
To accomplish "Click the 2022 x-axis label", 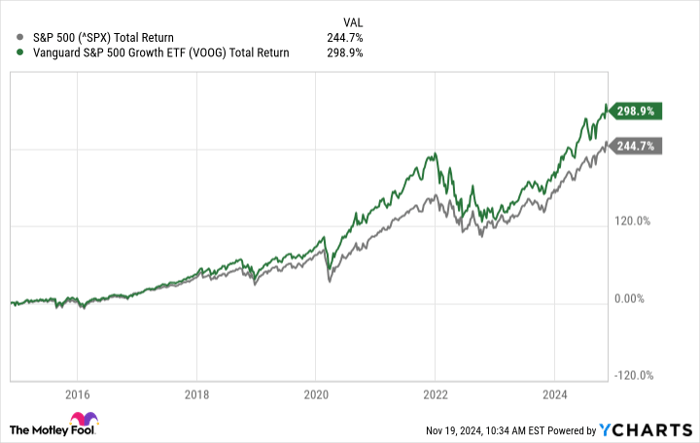I will coord(434,394).
